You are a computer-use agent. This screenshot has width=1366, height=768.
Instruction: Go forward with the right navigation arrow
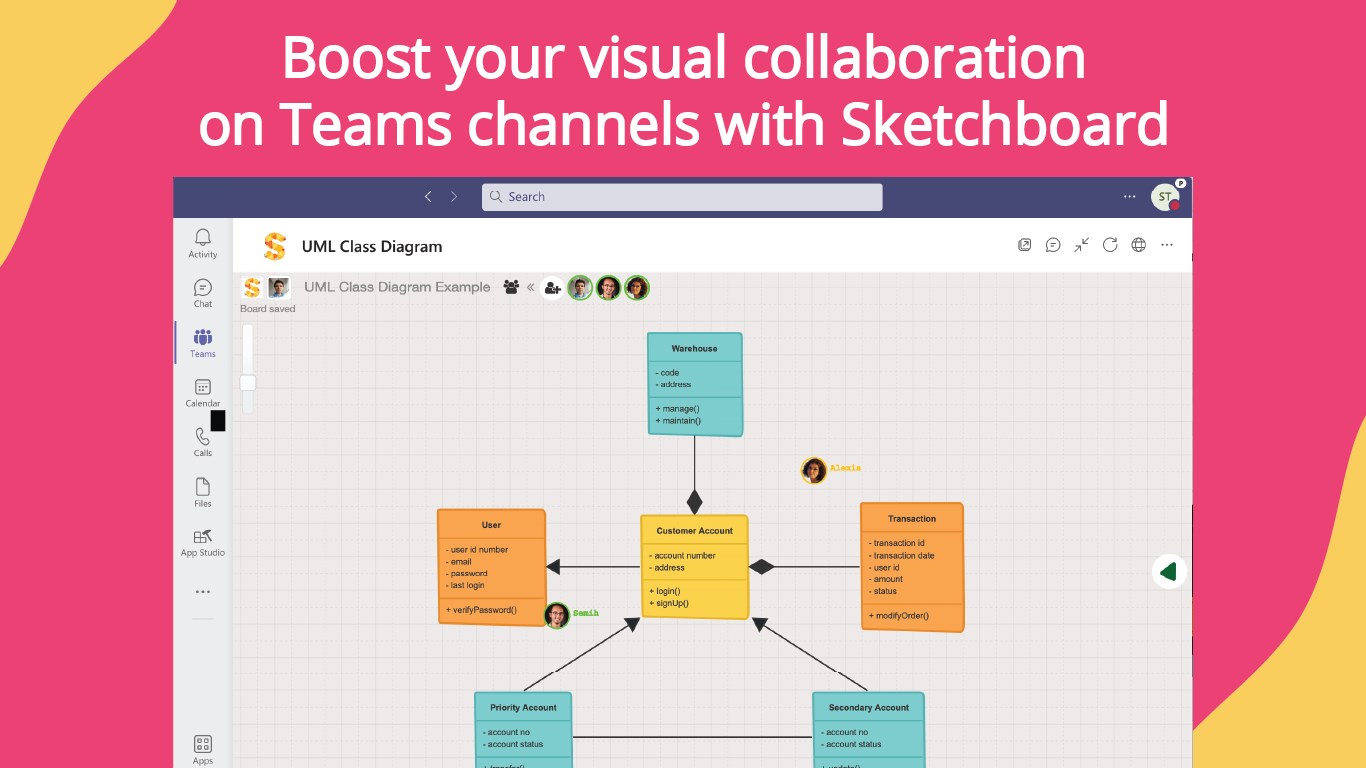click(x=454, y=197)
